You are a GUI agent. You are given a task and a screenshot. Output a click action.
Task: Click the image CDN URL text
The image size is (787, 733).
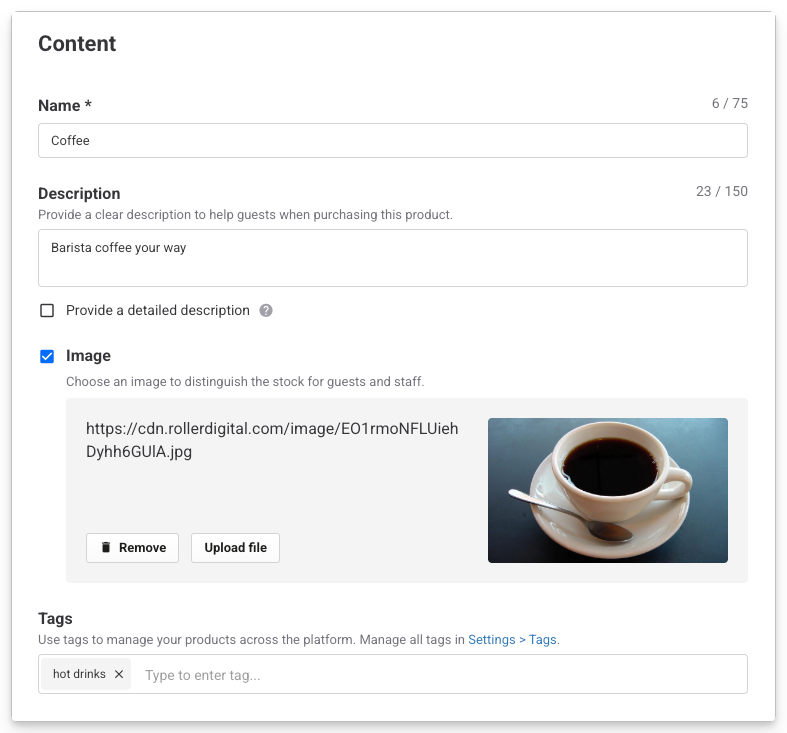tap(272, 440)
